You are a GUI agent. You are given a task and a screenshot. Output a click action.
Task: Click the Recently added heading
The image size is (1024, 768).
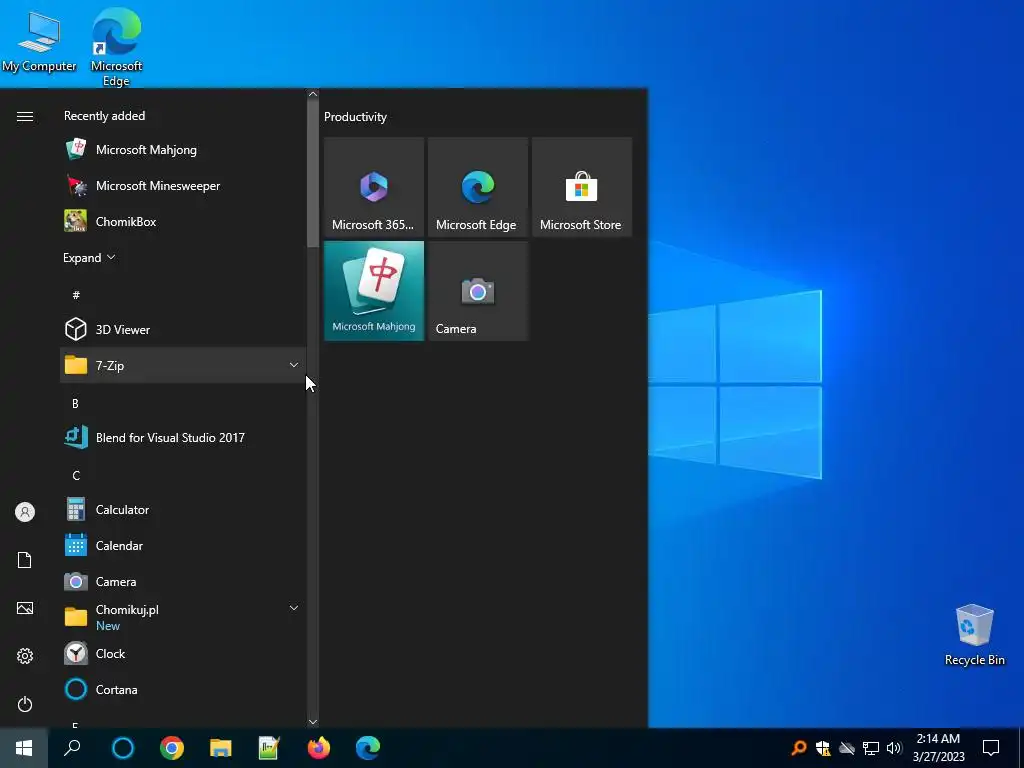pos(104,116)
